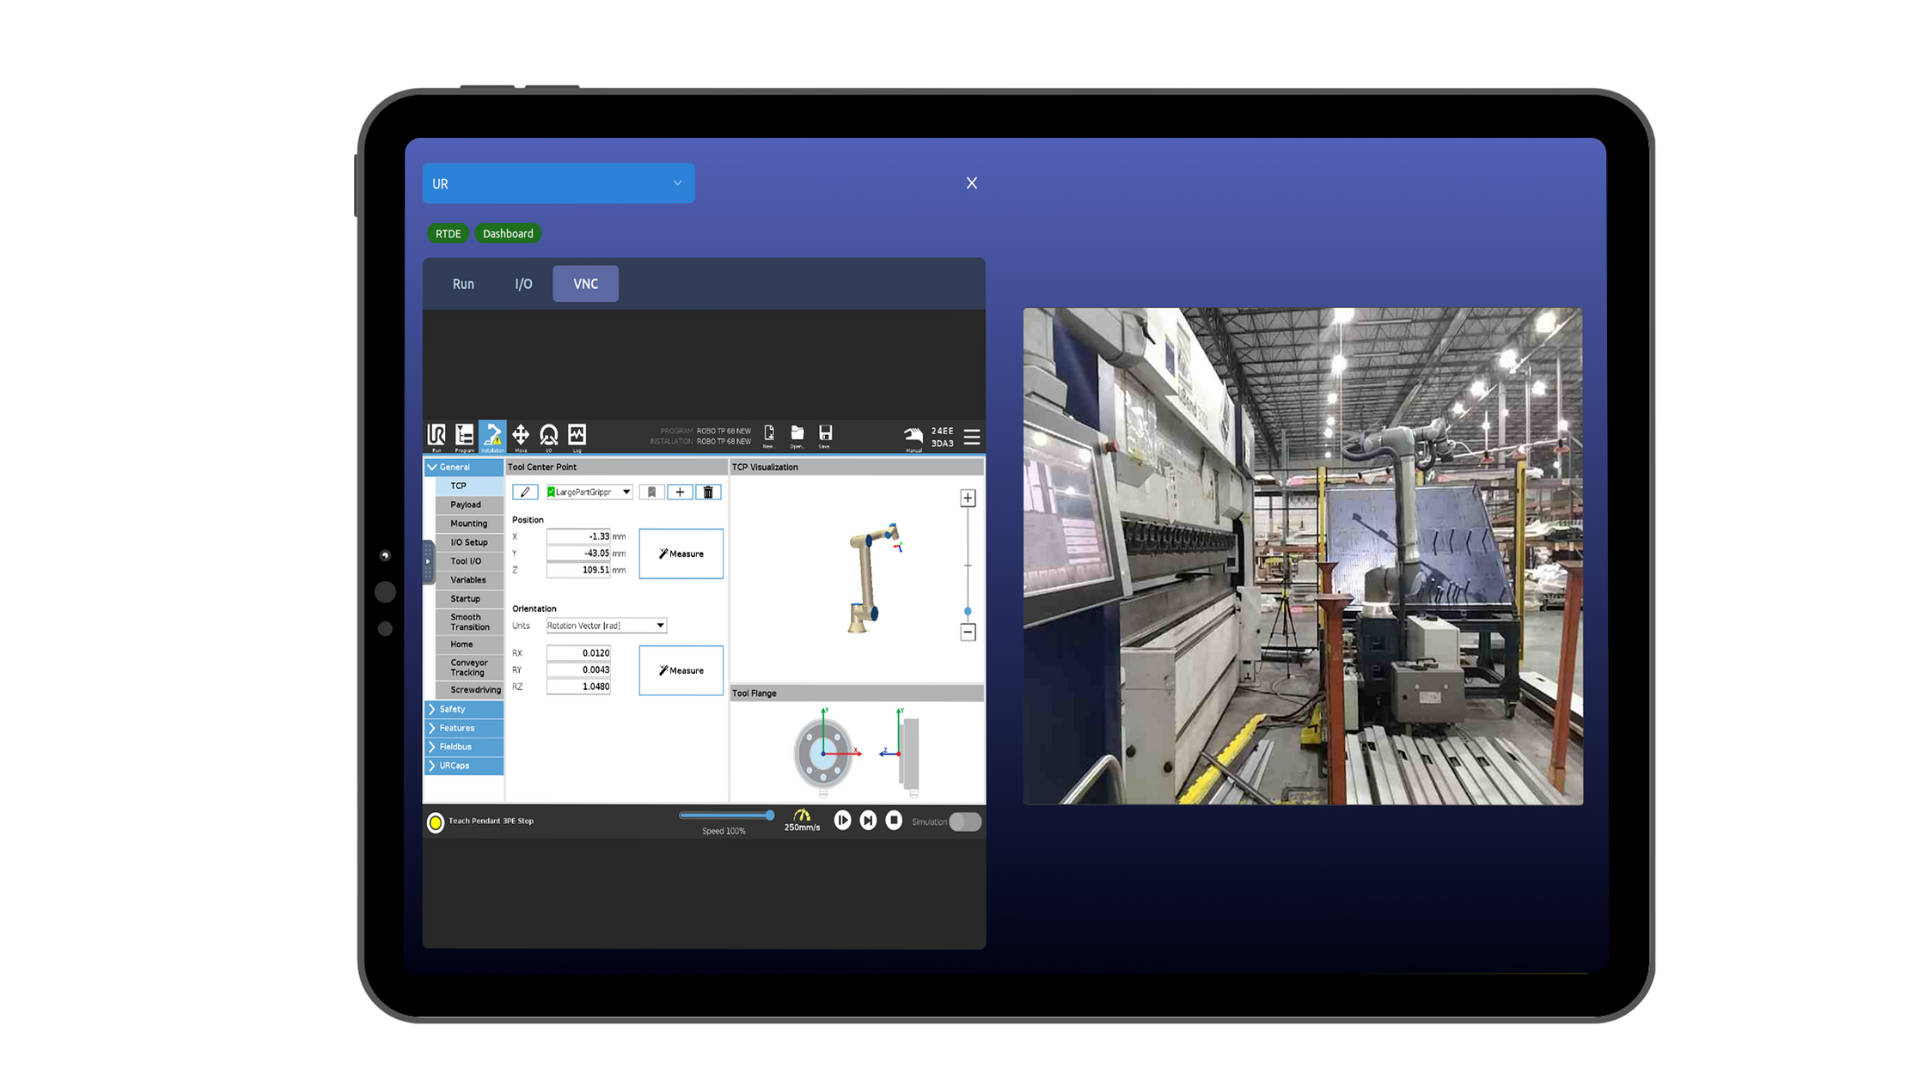Click the Position Measure button

coord(681,554)
